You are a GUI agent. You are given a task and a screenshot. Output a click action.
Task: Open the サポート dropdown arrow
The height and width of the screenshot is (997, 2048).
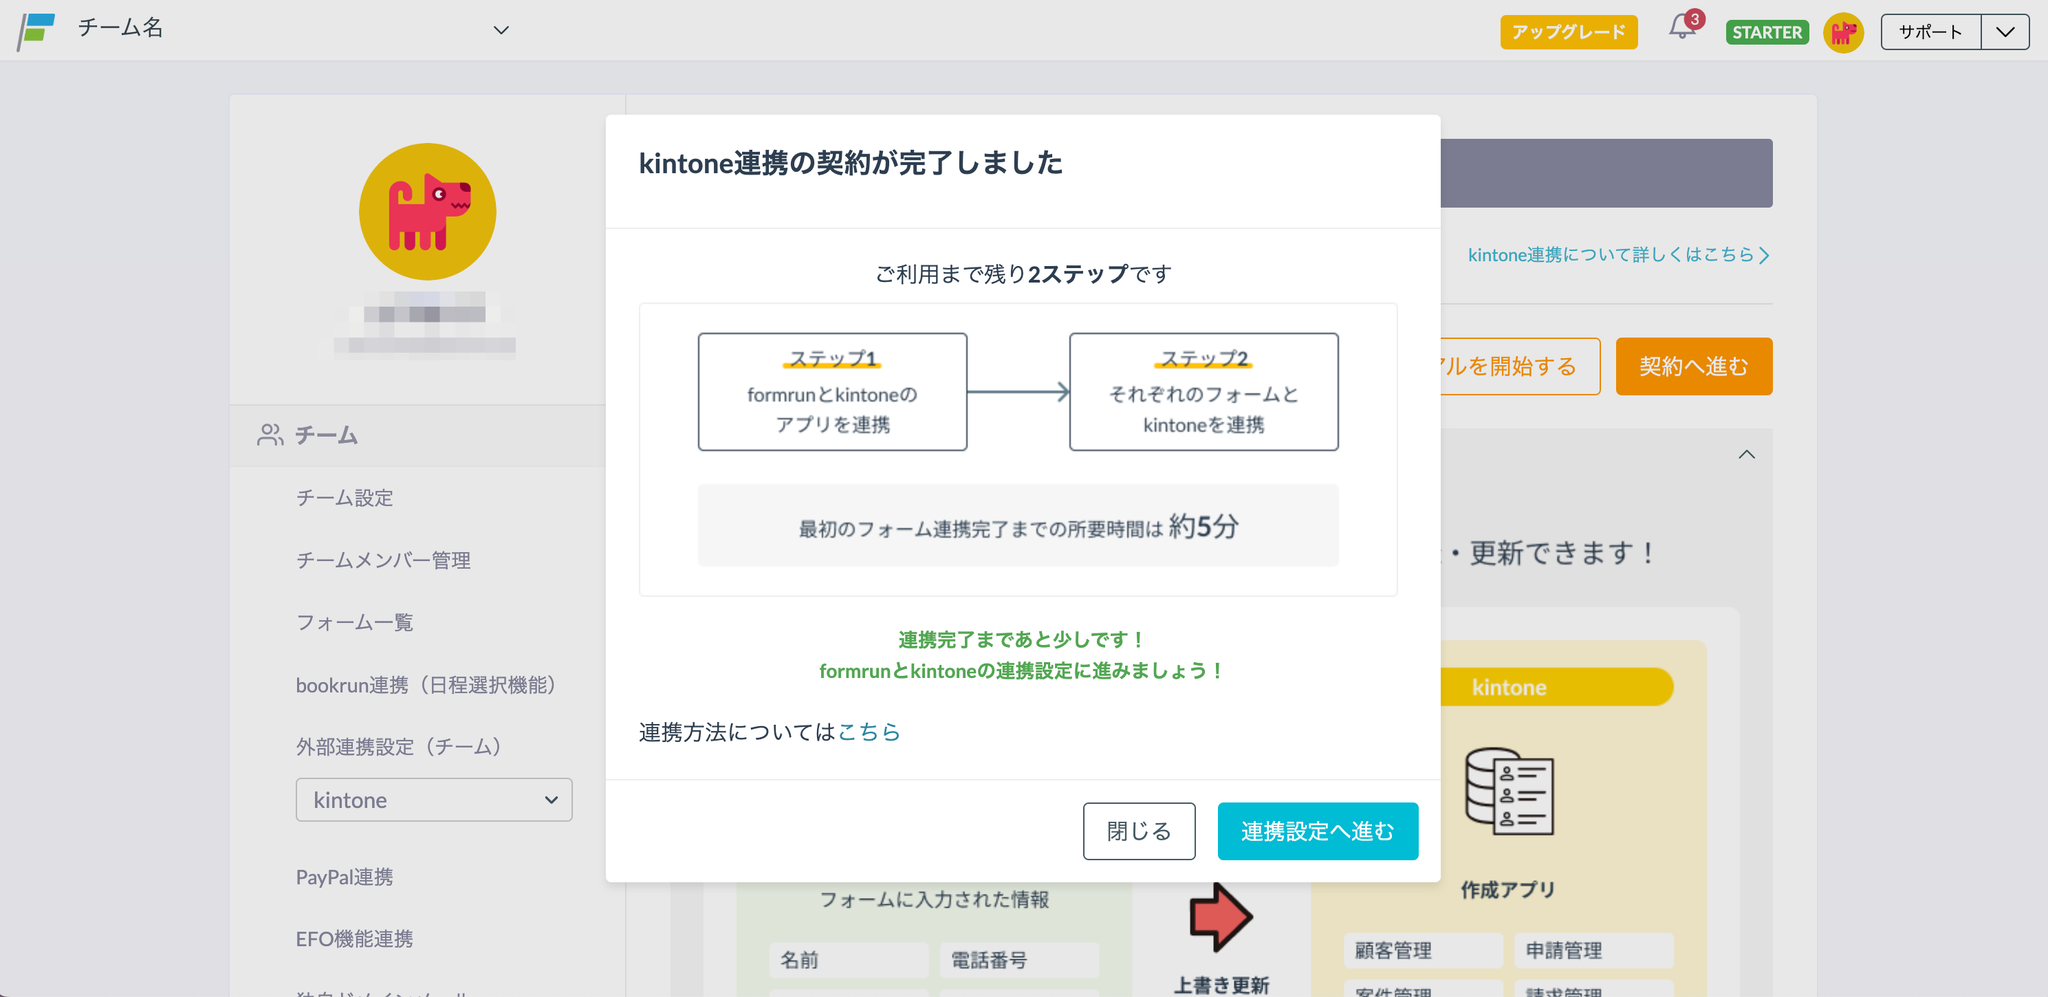point(2005,32)
